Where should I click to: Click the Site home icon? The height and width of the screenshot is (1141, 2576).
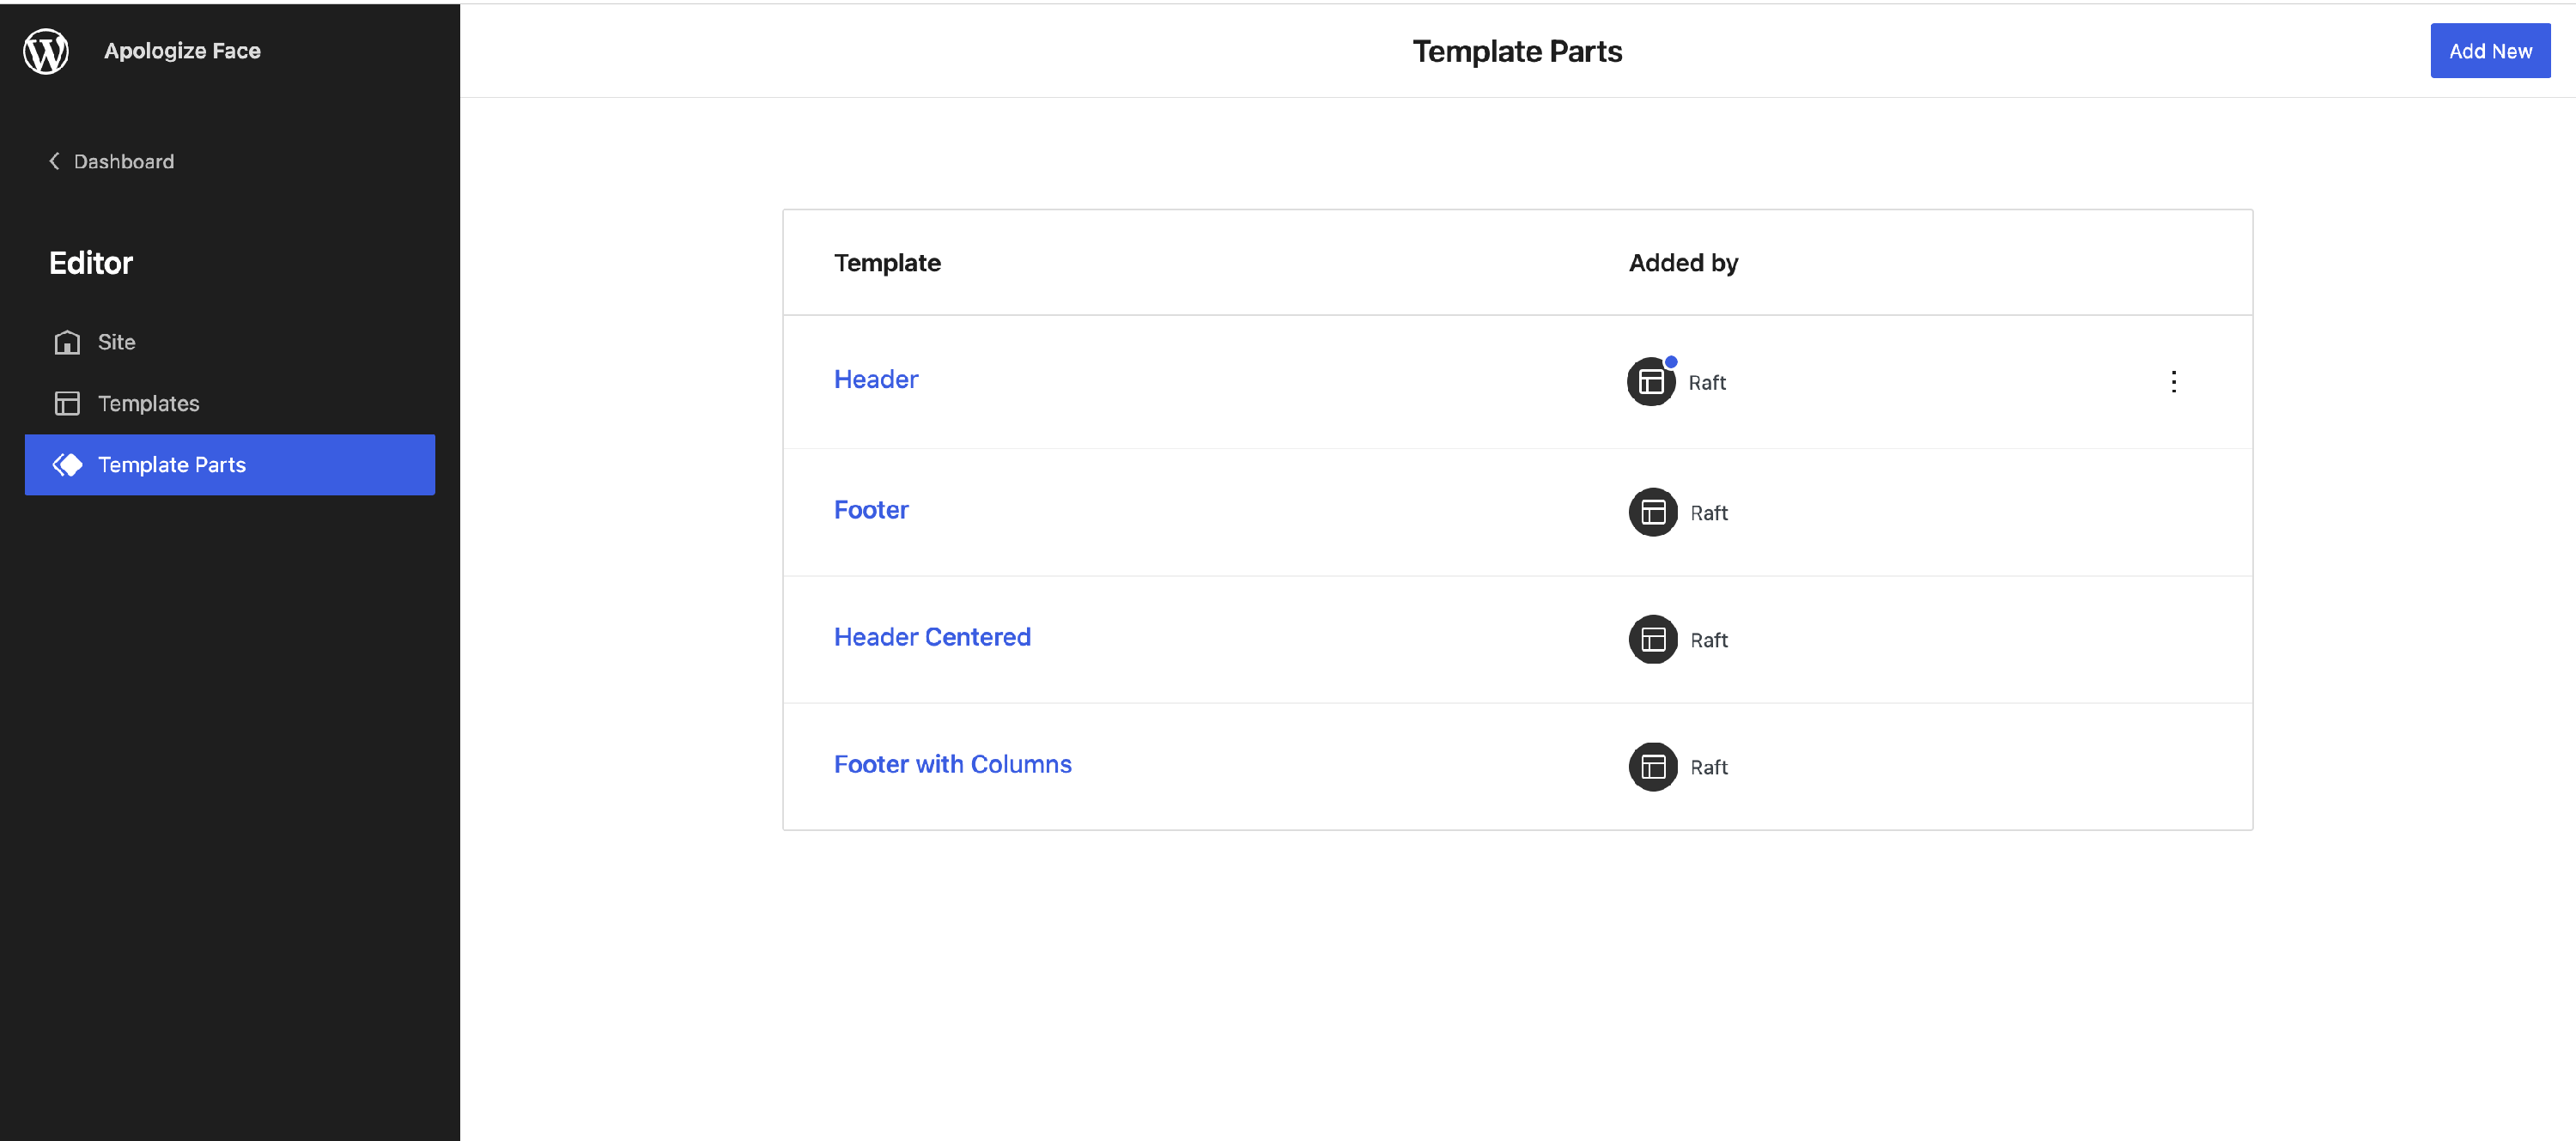pos(67,342)
